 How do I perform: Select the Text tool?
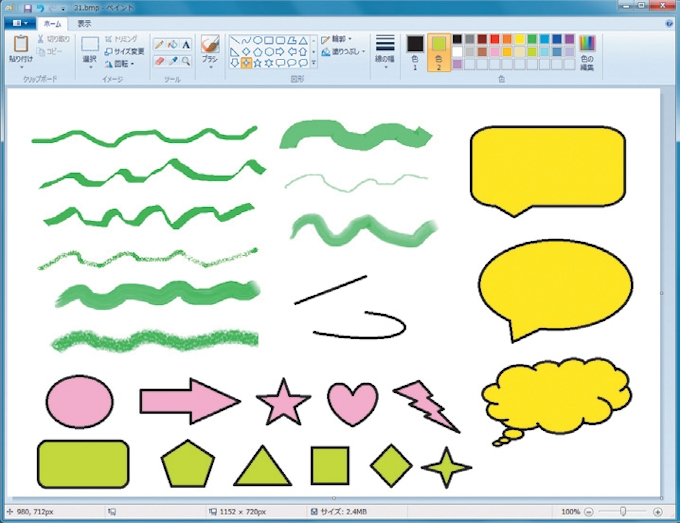[186, 45]
